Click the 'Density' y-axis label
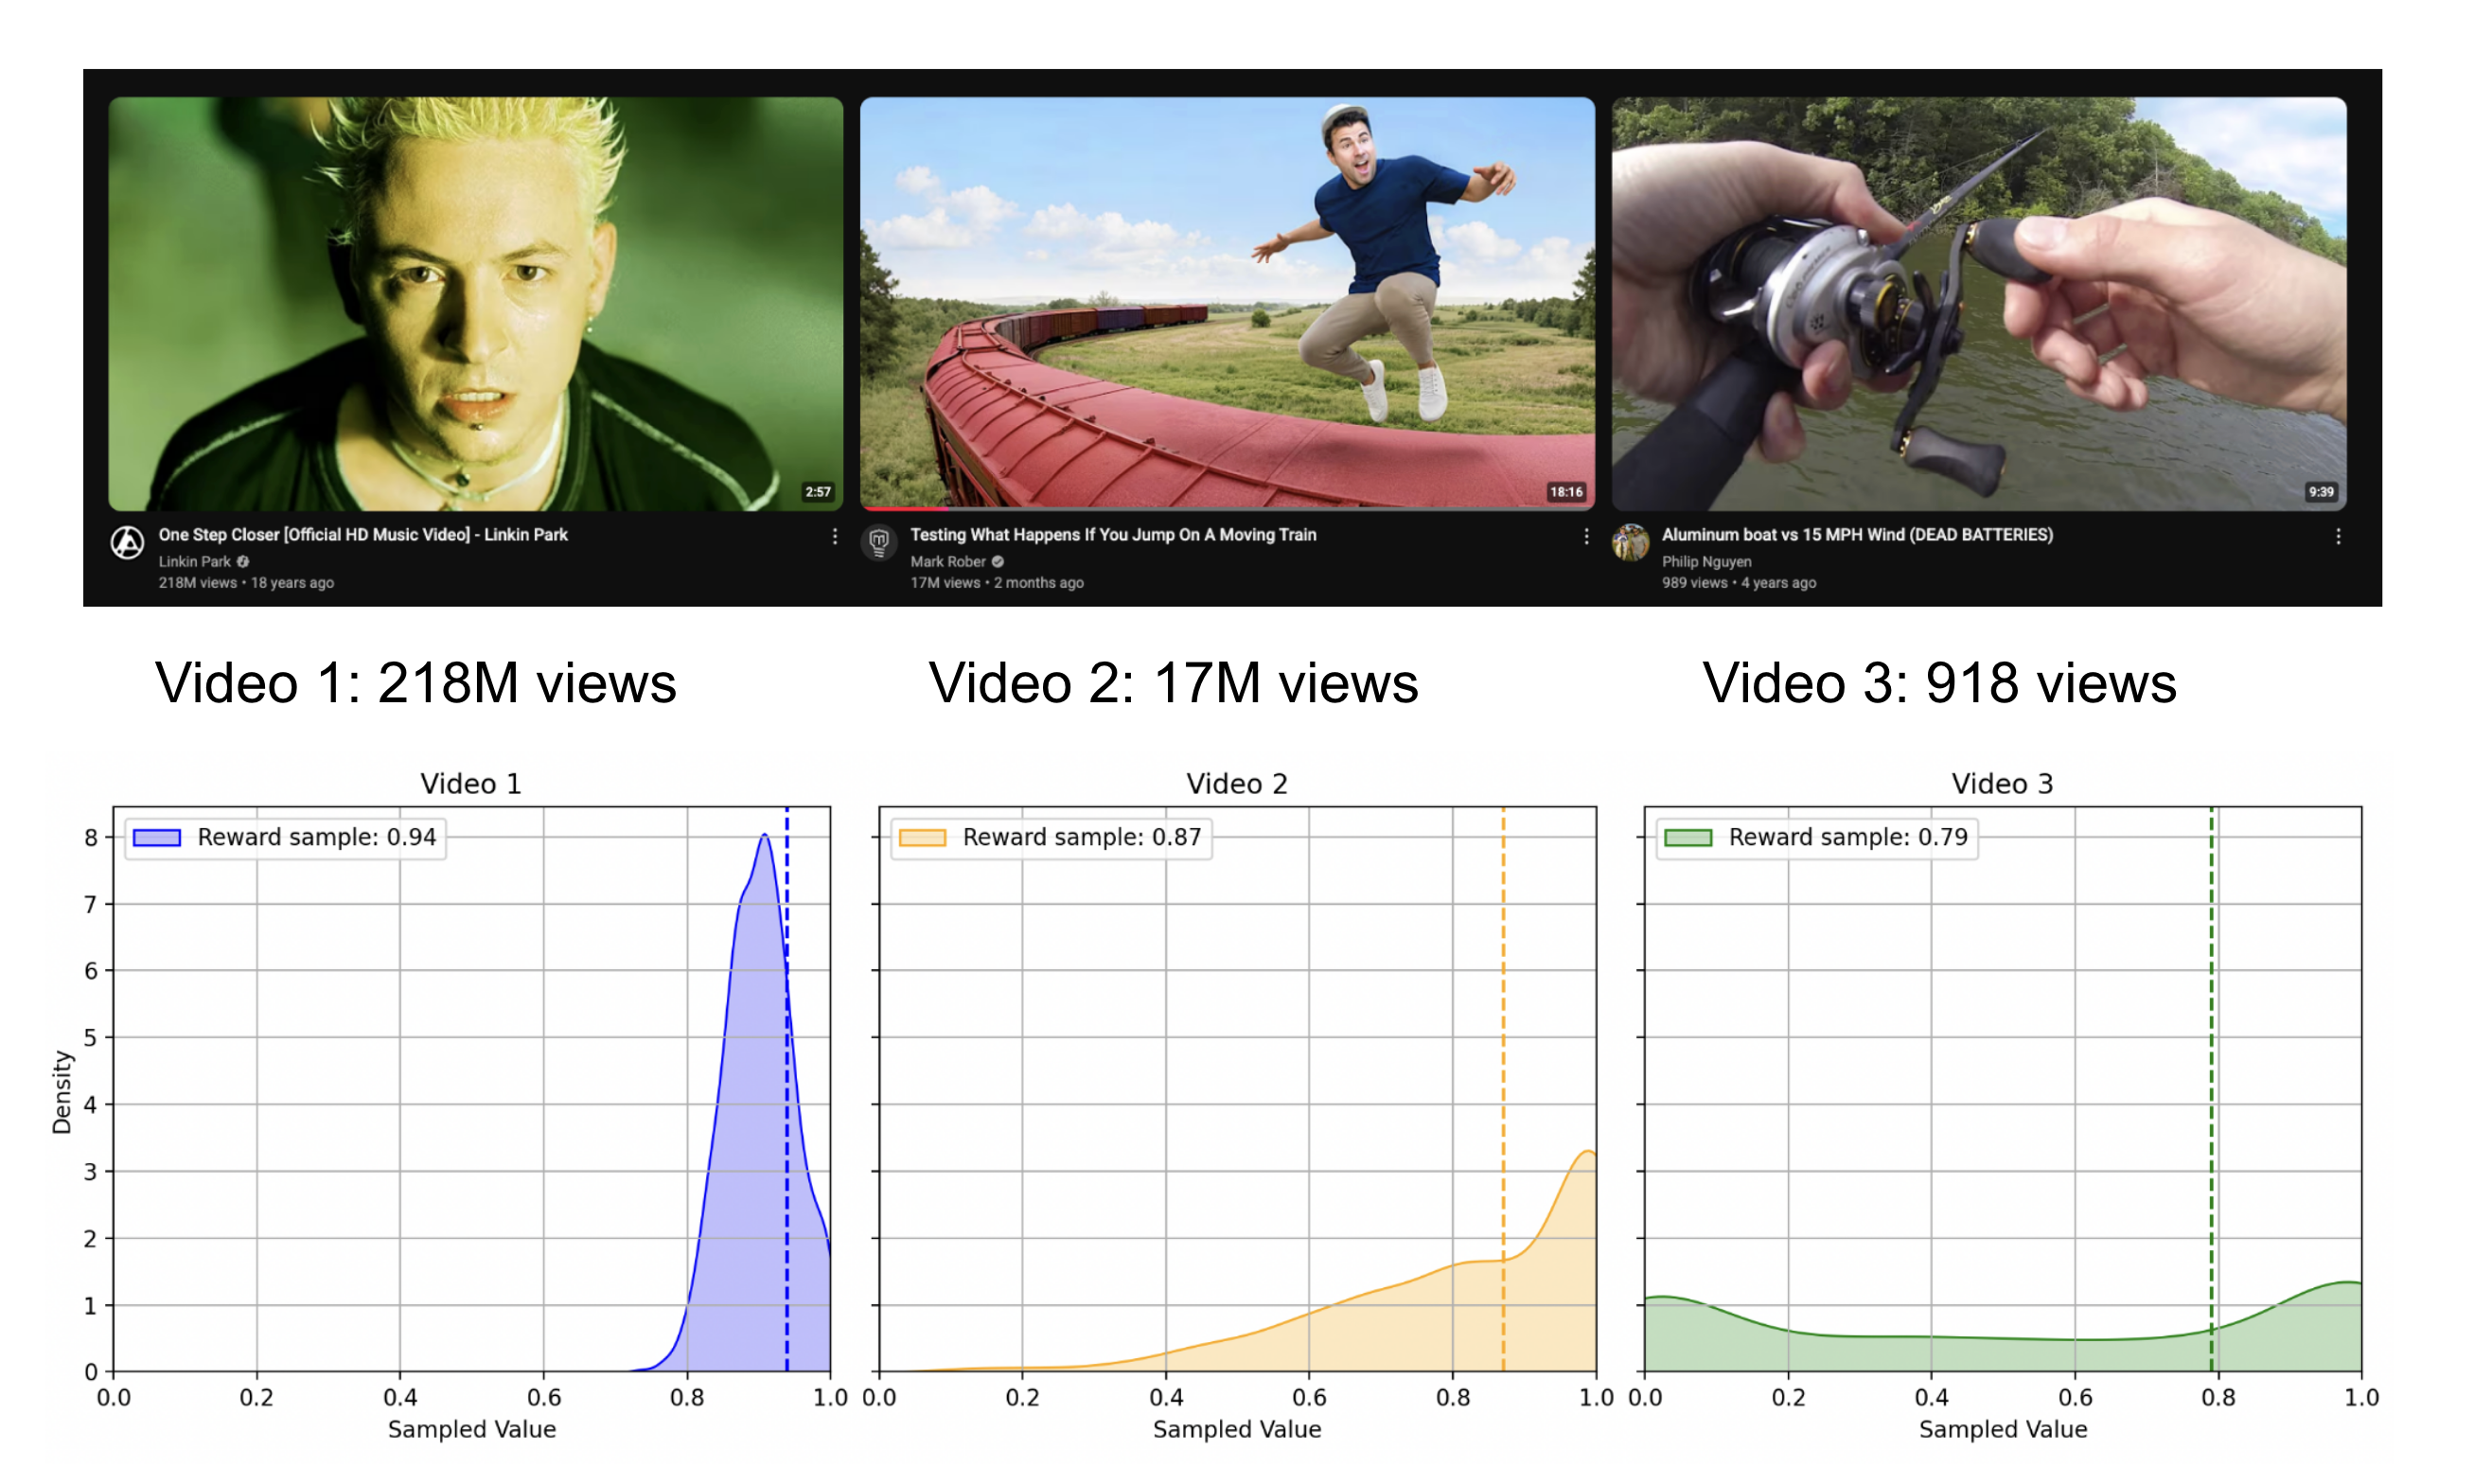This screenshot has height=1484, width=2474. pos(62,1092)
